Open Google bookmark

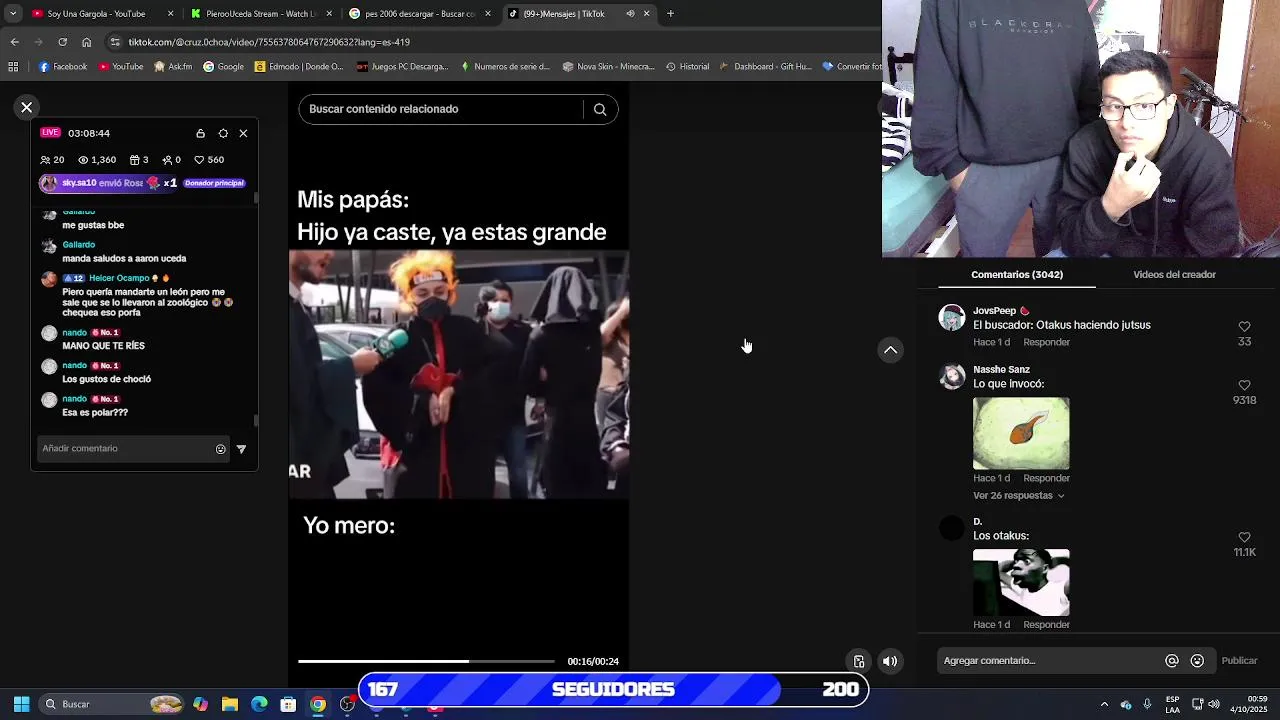pyautogui.click(x=223, y=67)
